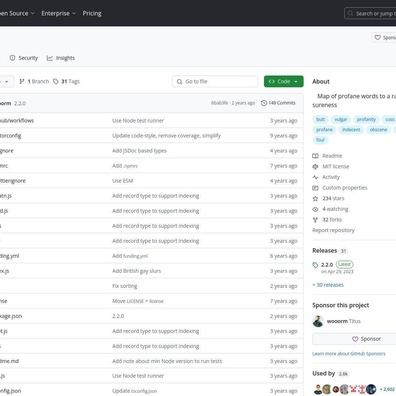View the 31 Tags link
Image resolution: width=396 pixels, height=396 pixels.
[x=66, y=81]
